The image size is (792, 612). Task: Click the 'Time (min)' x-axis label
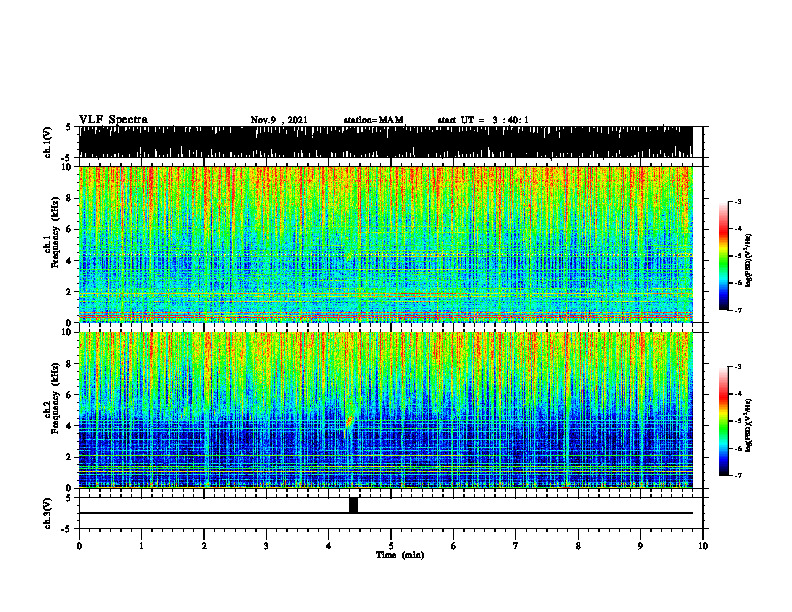click(x=400, y=555)
